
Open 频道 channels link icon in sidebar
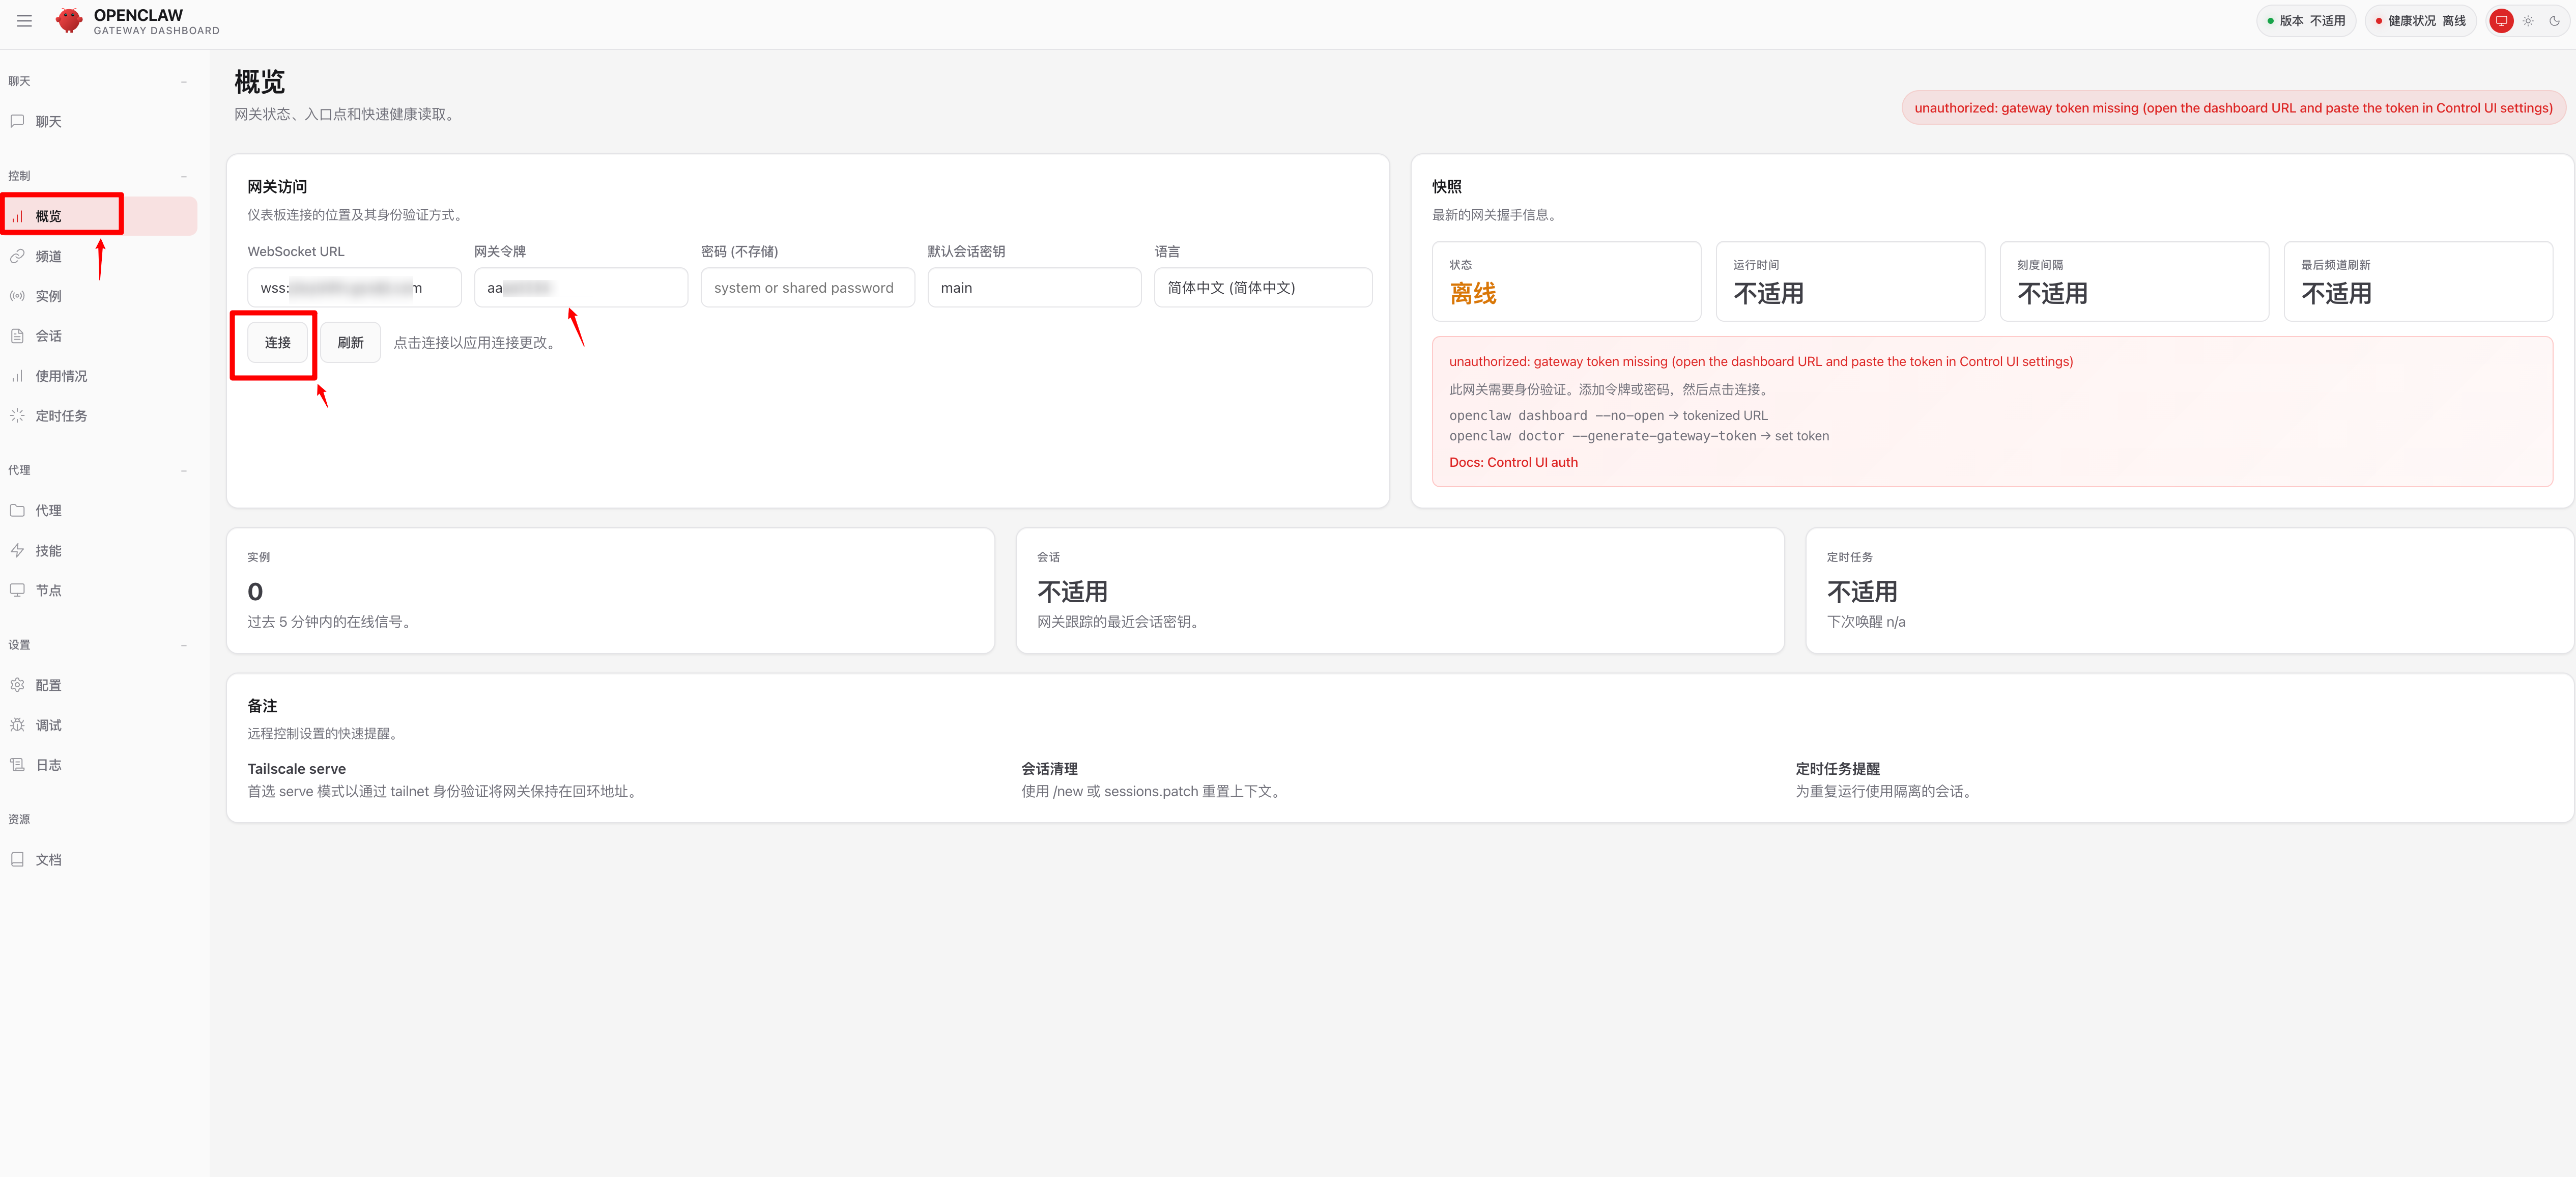pos(17,256)
